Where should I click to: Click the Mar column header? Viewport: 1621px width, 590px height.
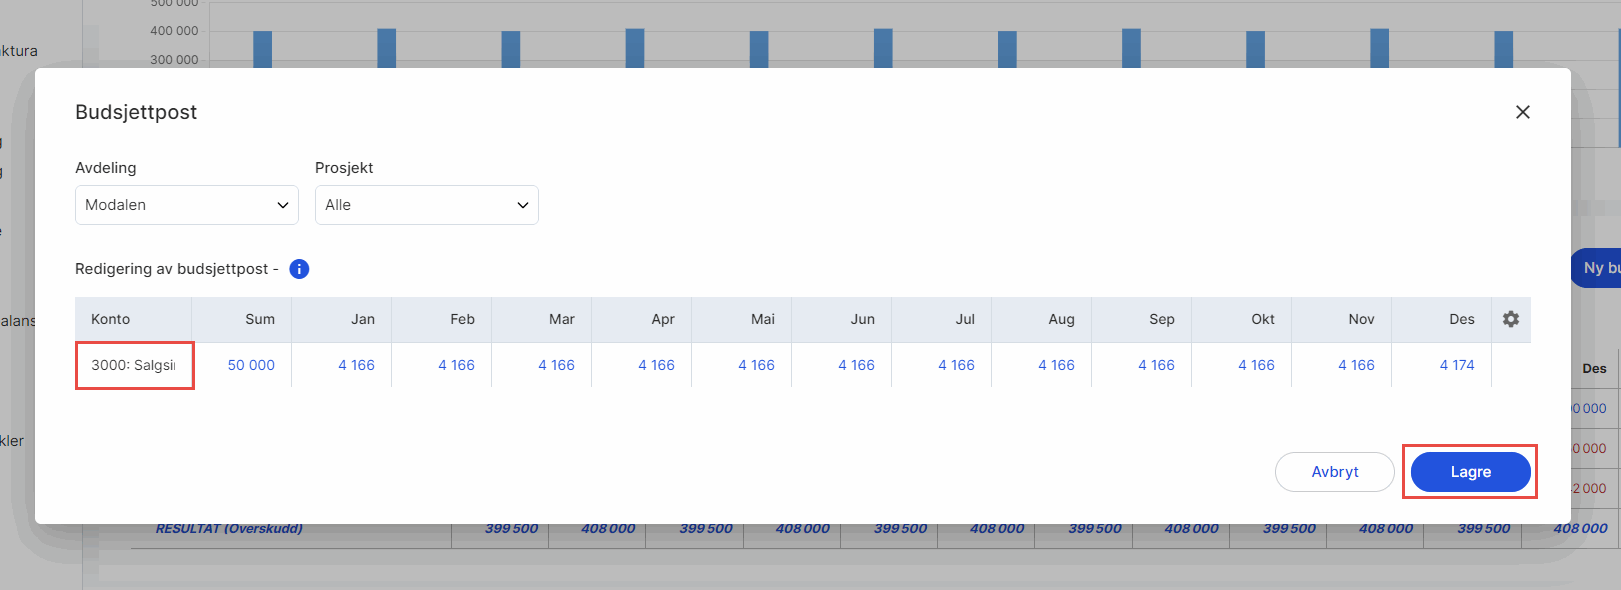pos(561,319)
